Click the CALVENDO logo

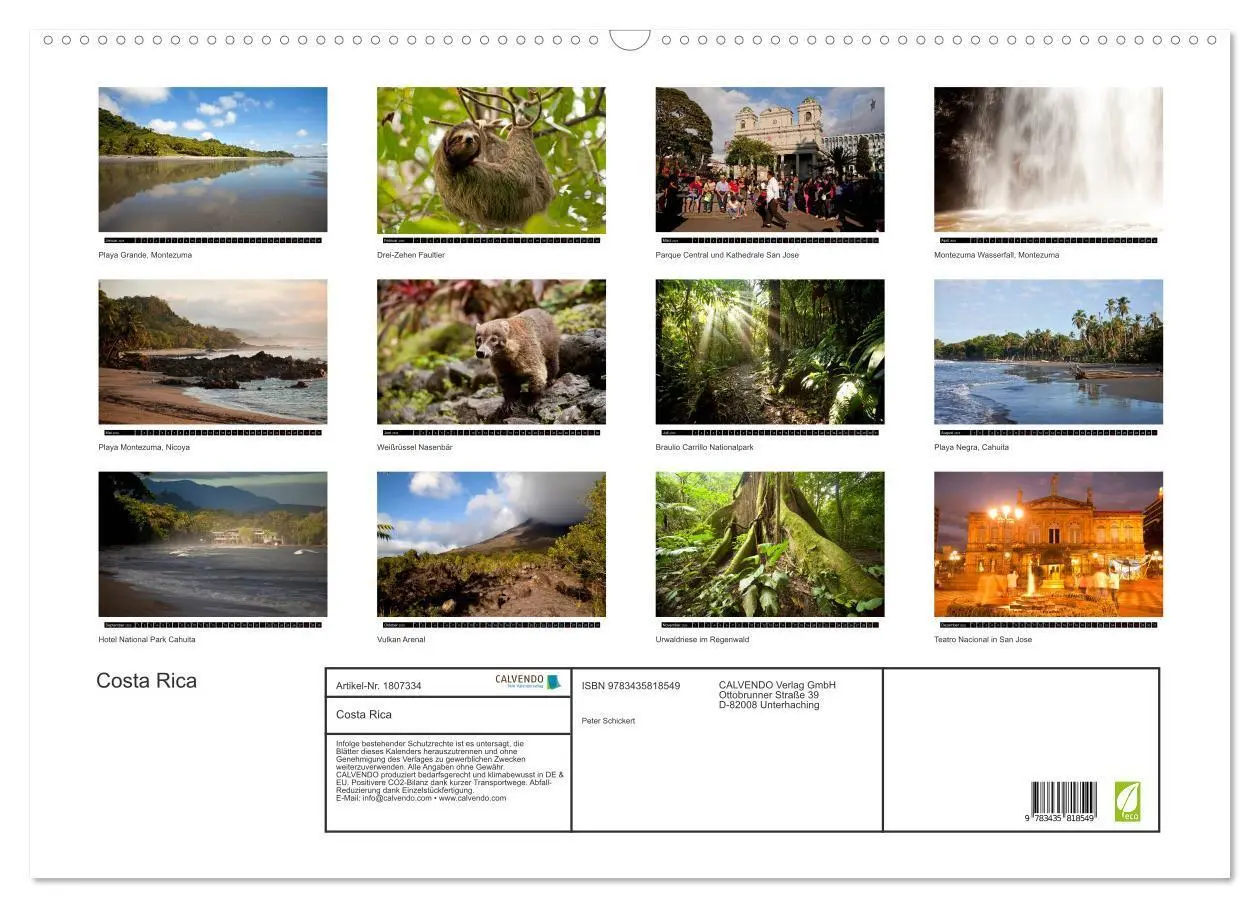[527, 682]
